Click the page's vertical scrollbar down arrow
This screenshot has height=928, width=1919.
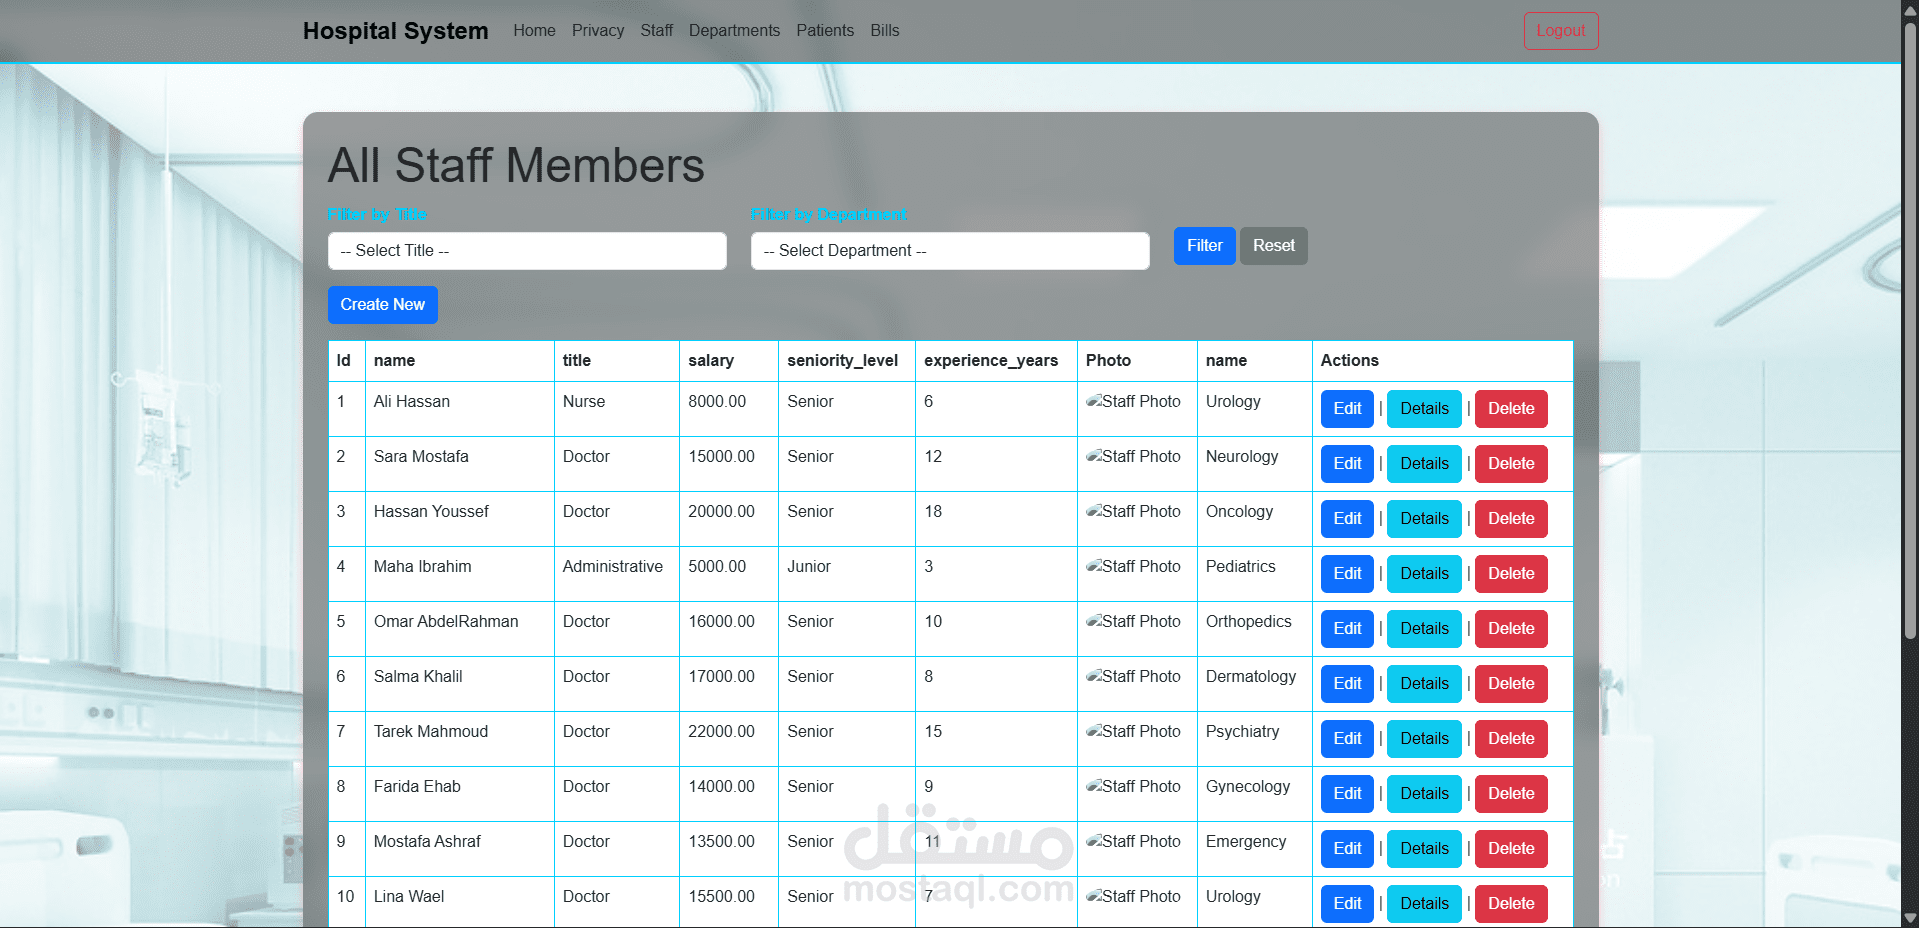[x=1910, y=918]
